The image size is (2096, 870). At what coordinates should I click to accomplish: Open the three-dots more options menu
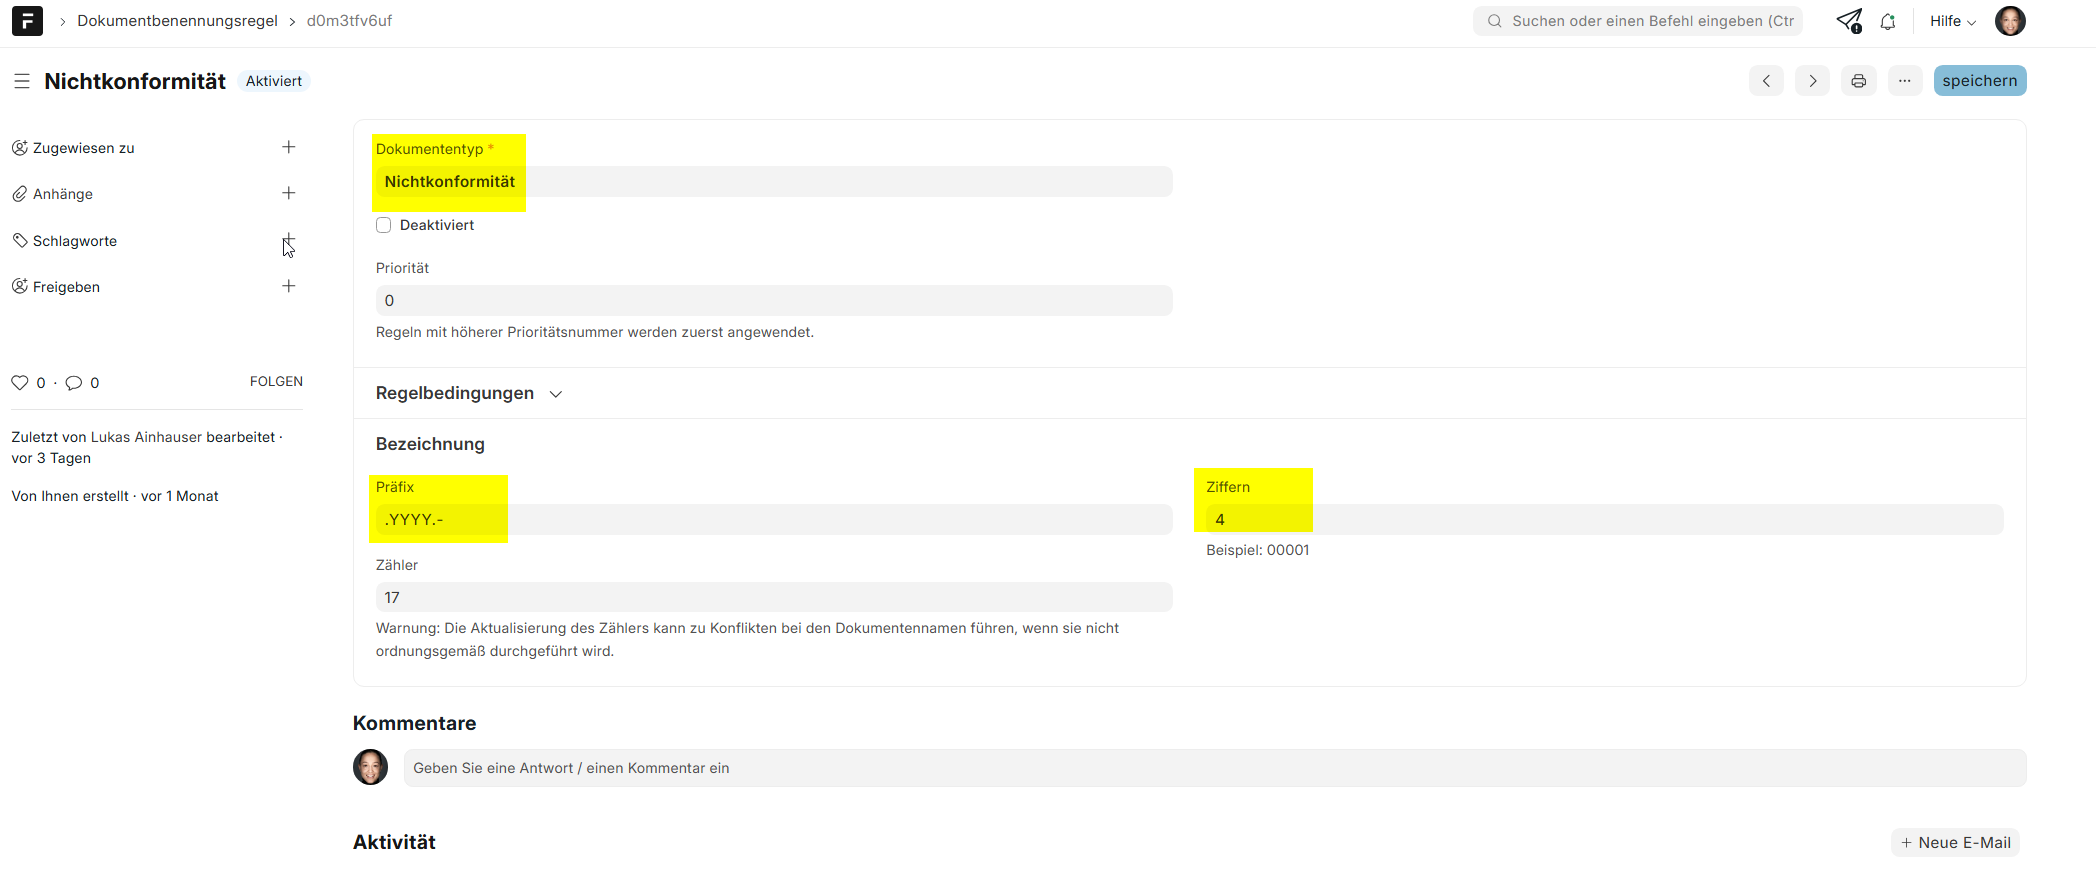[x=1904, y=81]
